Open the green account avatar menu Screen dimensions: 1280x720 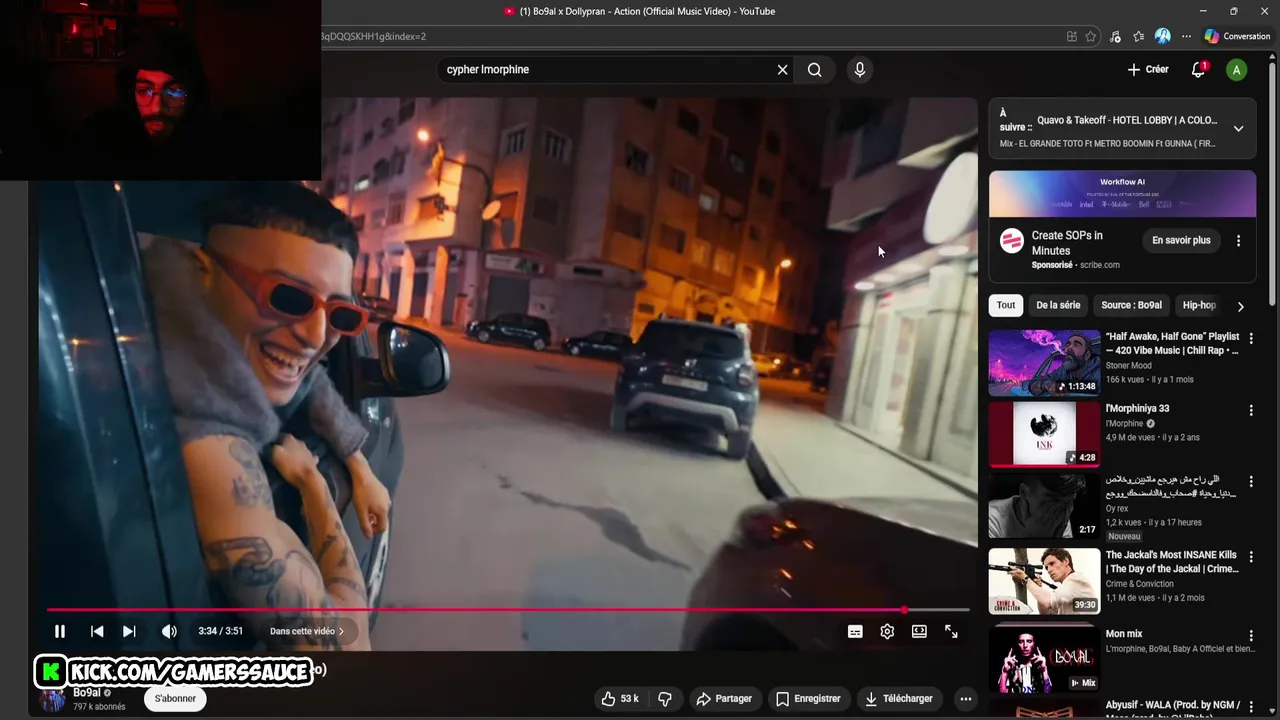pyautogui.click(x=1237, y=69)
